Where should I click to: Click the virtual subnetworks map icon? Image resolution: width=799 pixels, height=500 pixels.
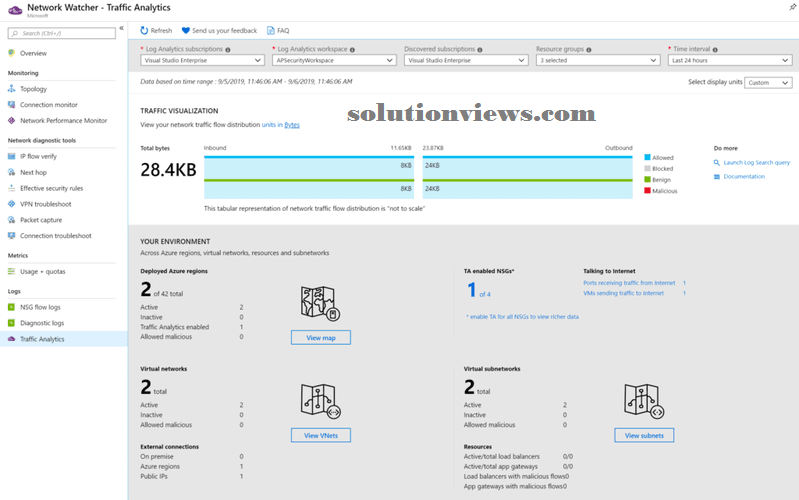(644, 401)
